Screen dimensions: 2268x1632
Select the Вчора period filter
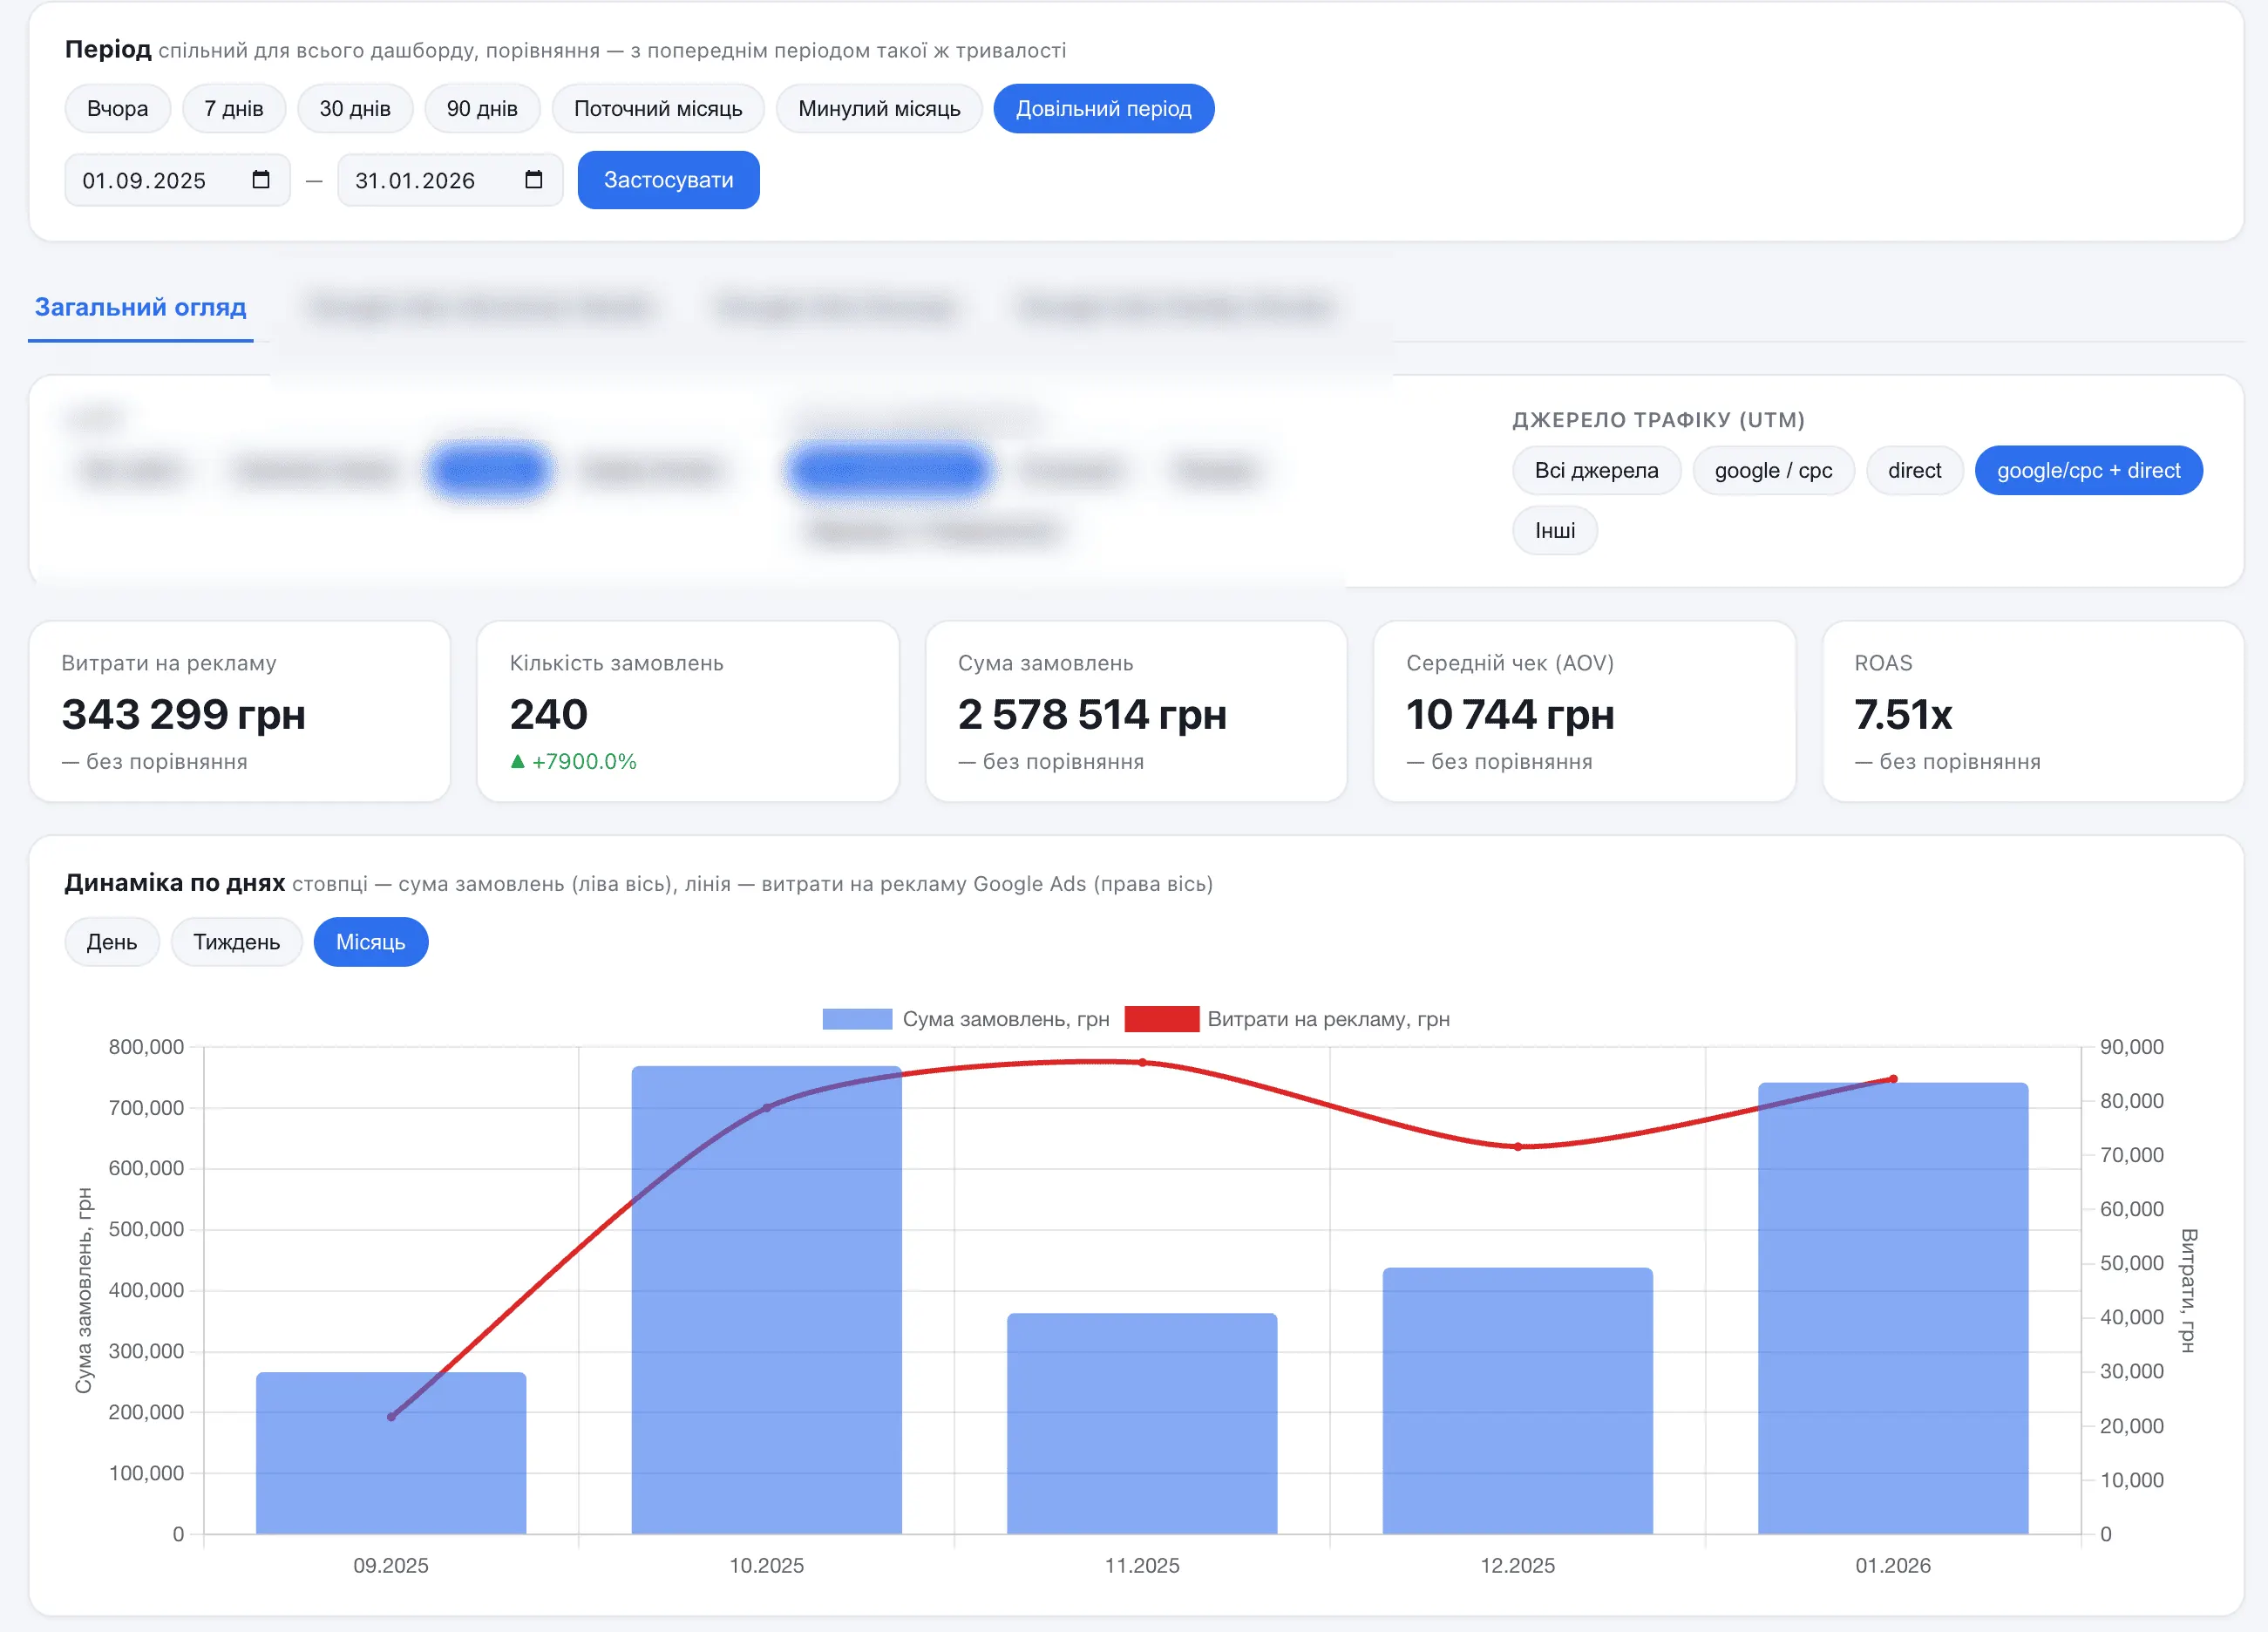tap(118, 108)
